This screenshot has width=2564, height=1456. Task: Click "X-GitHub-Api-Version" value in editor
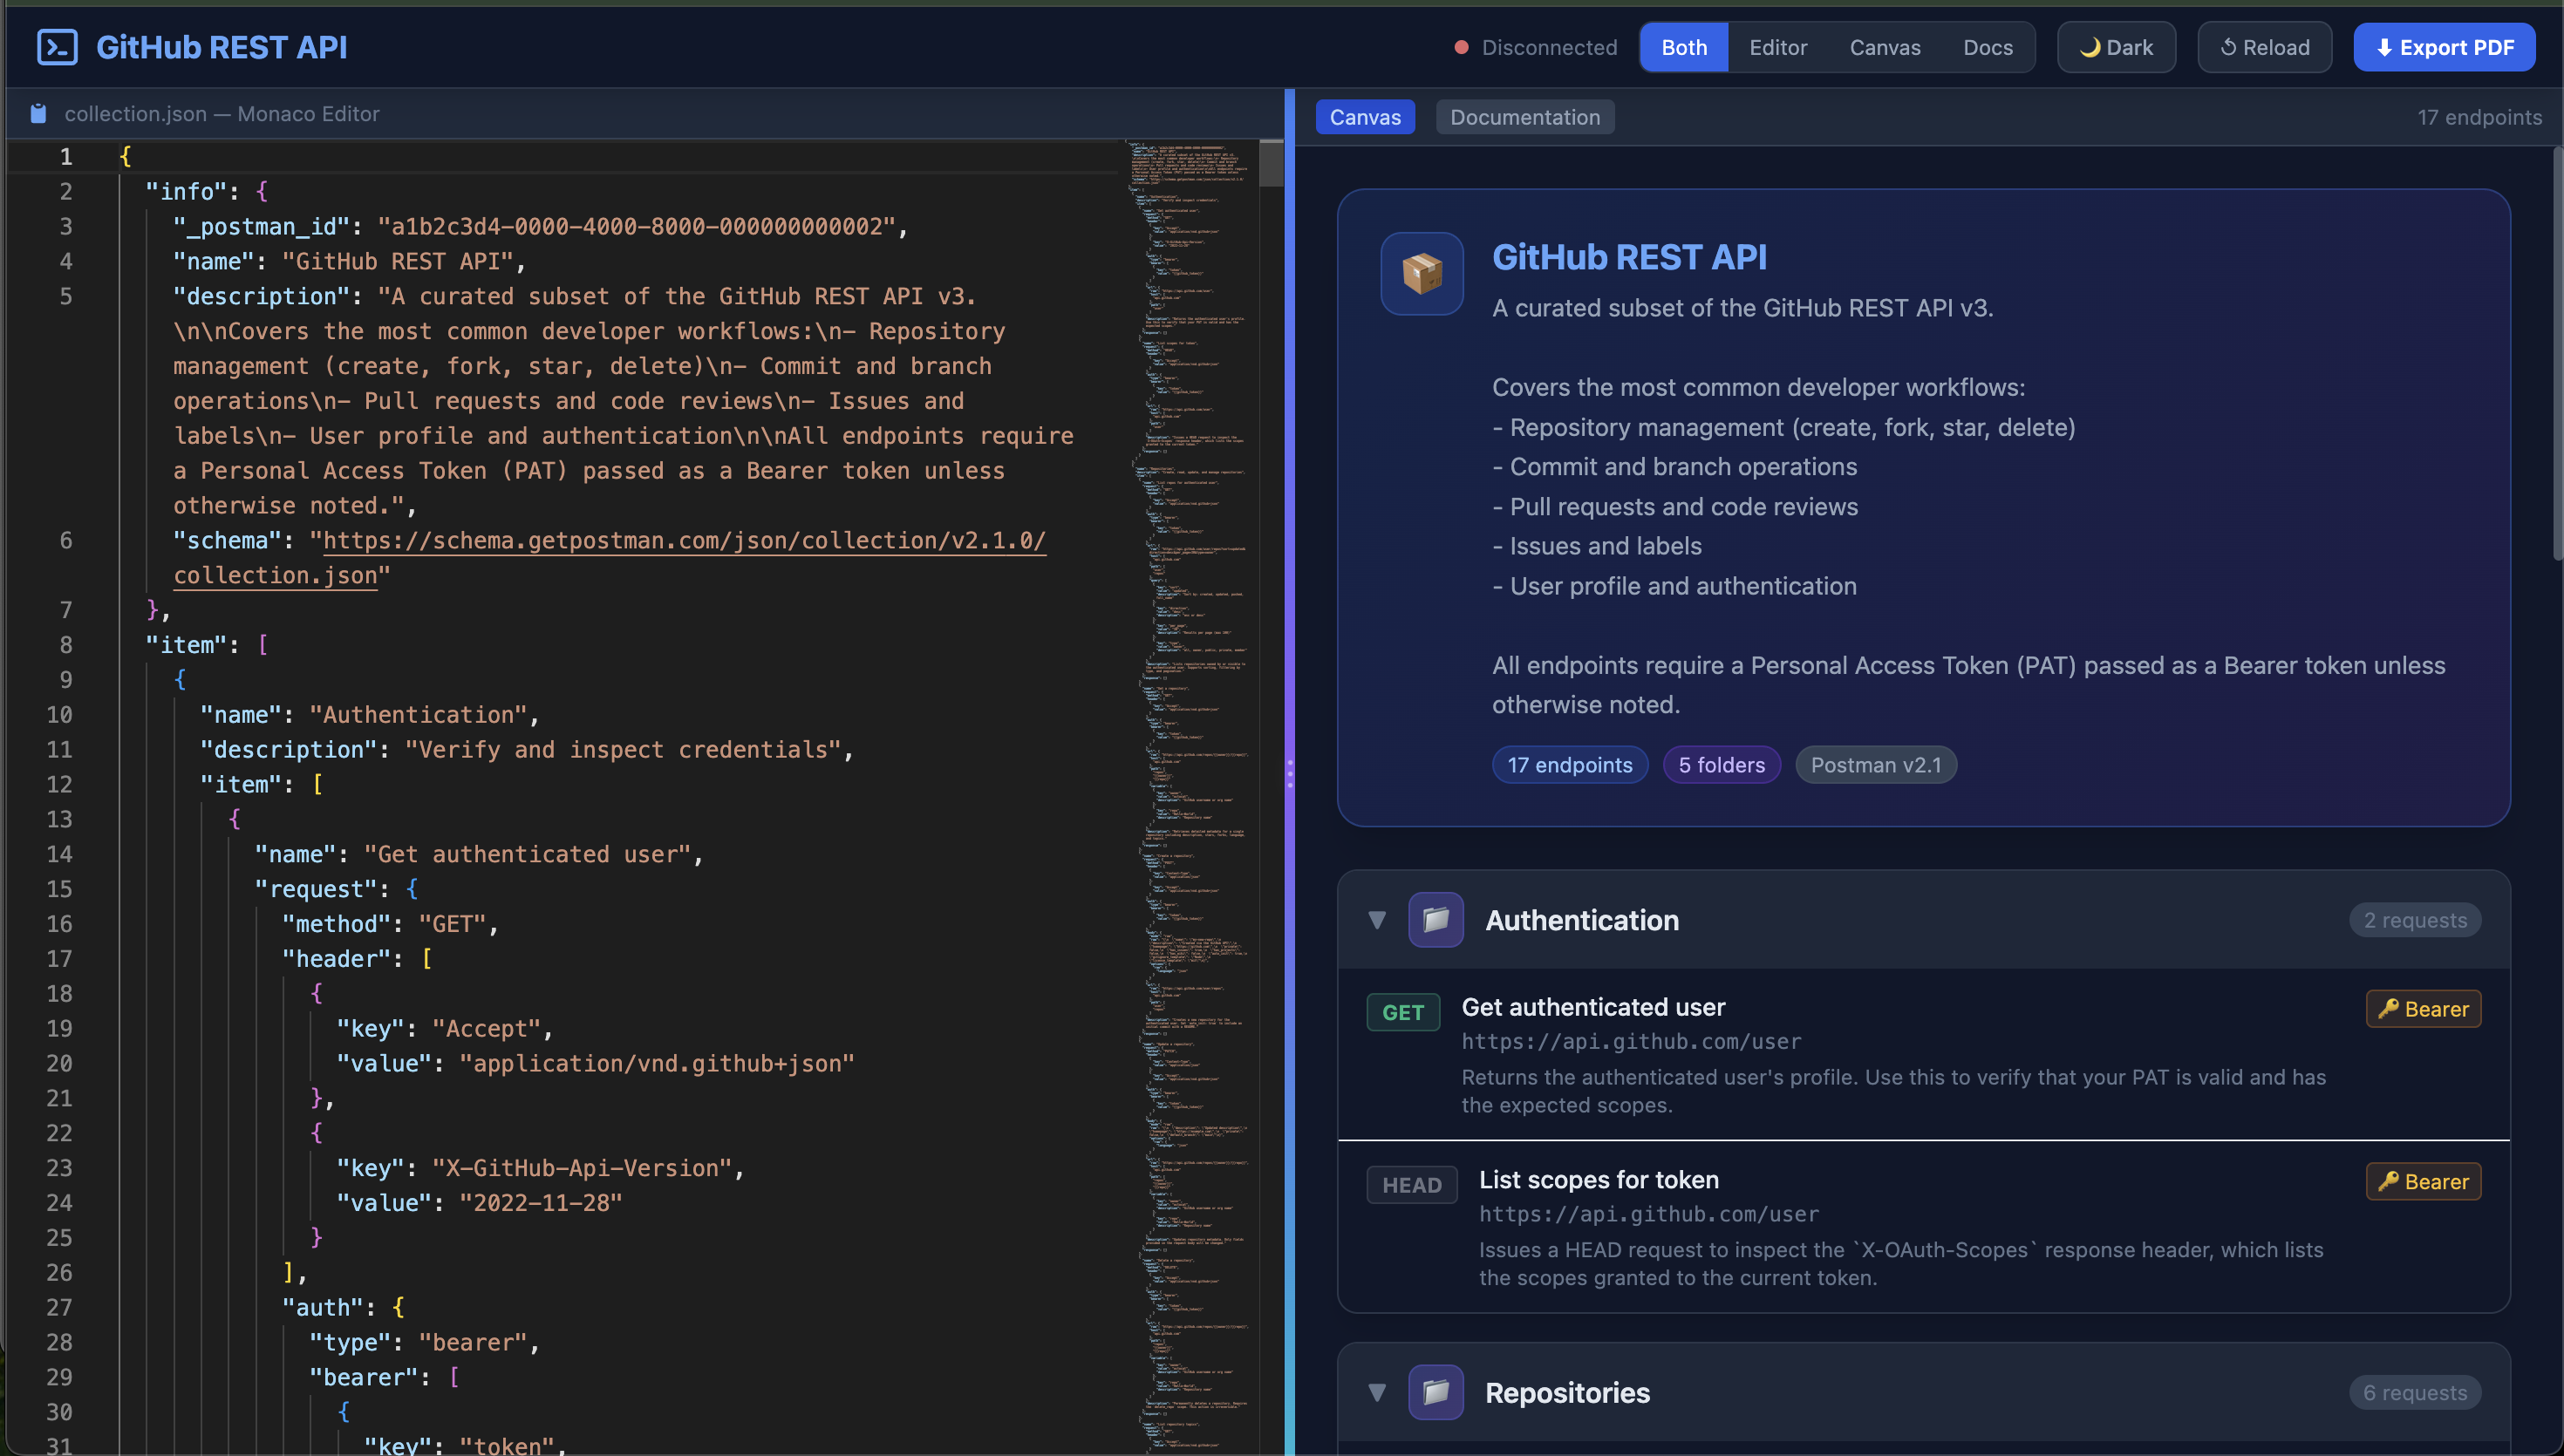pyautogui.click(x=582, y=1168)
